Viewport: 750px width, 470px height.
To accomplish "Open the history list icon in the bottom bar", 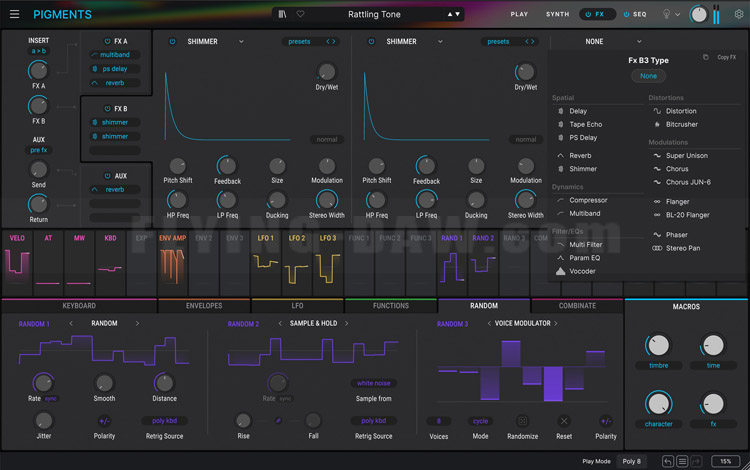I will [682, 461].
